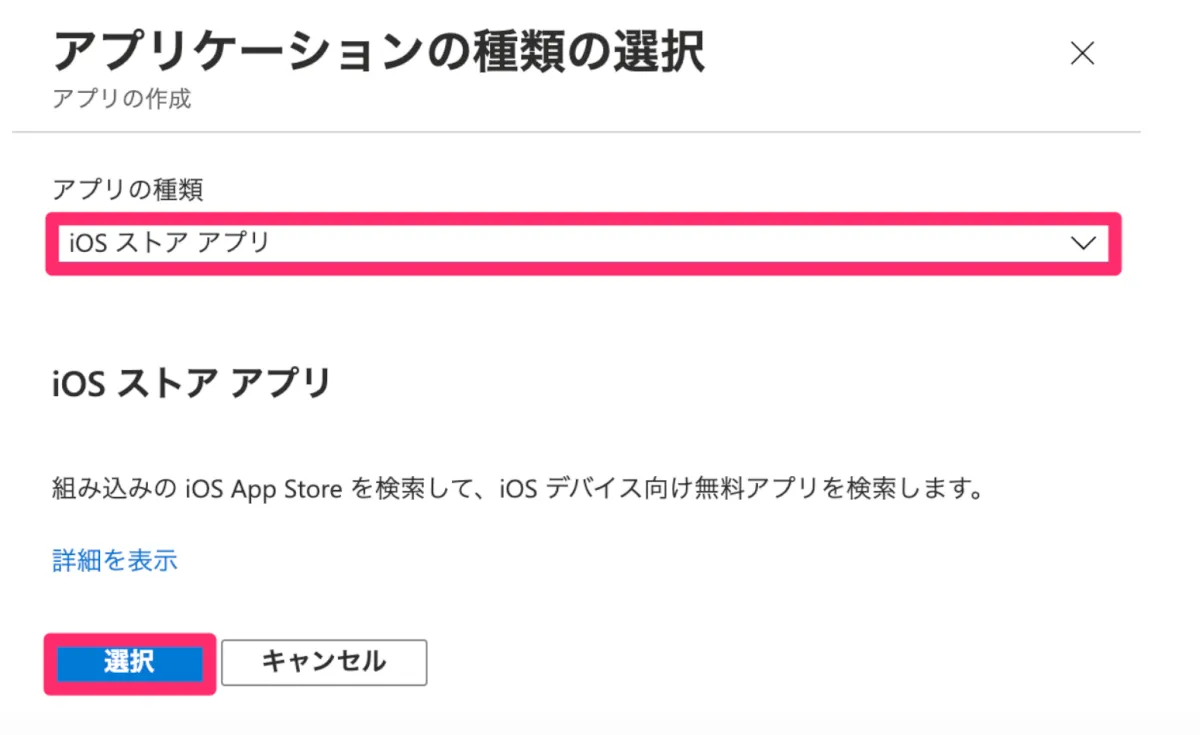
Task: Click the アプリの種類 field label
Action: (x=127, y=190)
